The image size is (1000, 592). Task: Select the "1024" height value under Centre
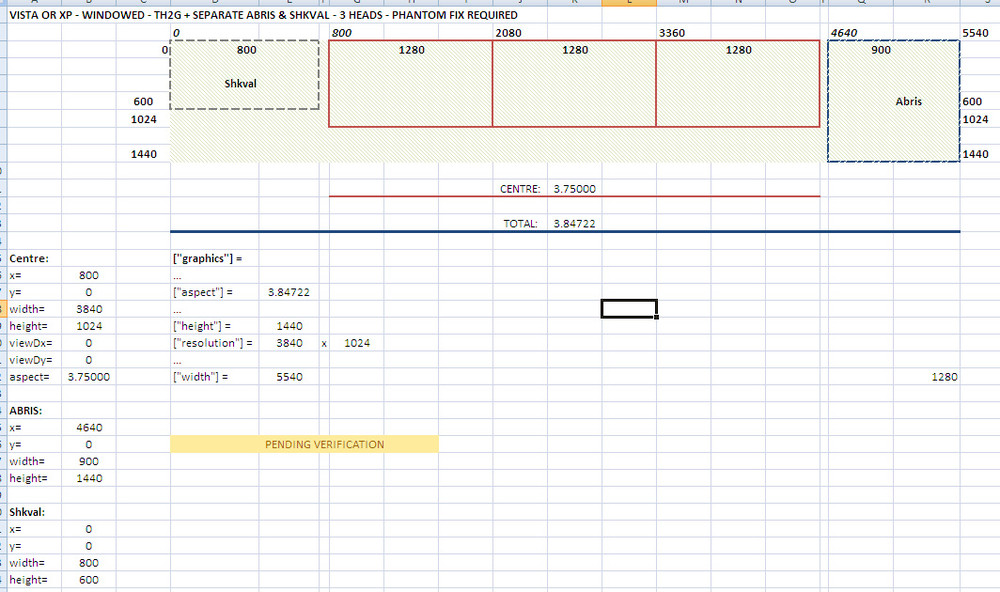89,326
